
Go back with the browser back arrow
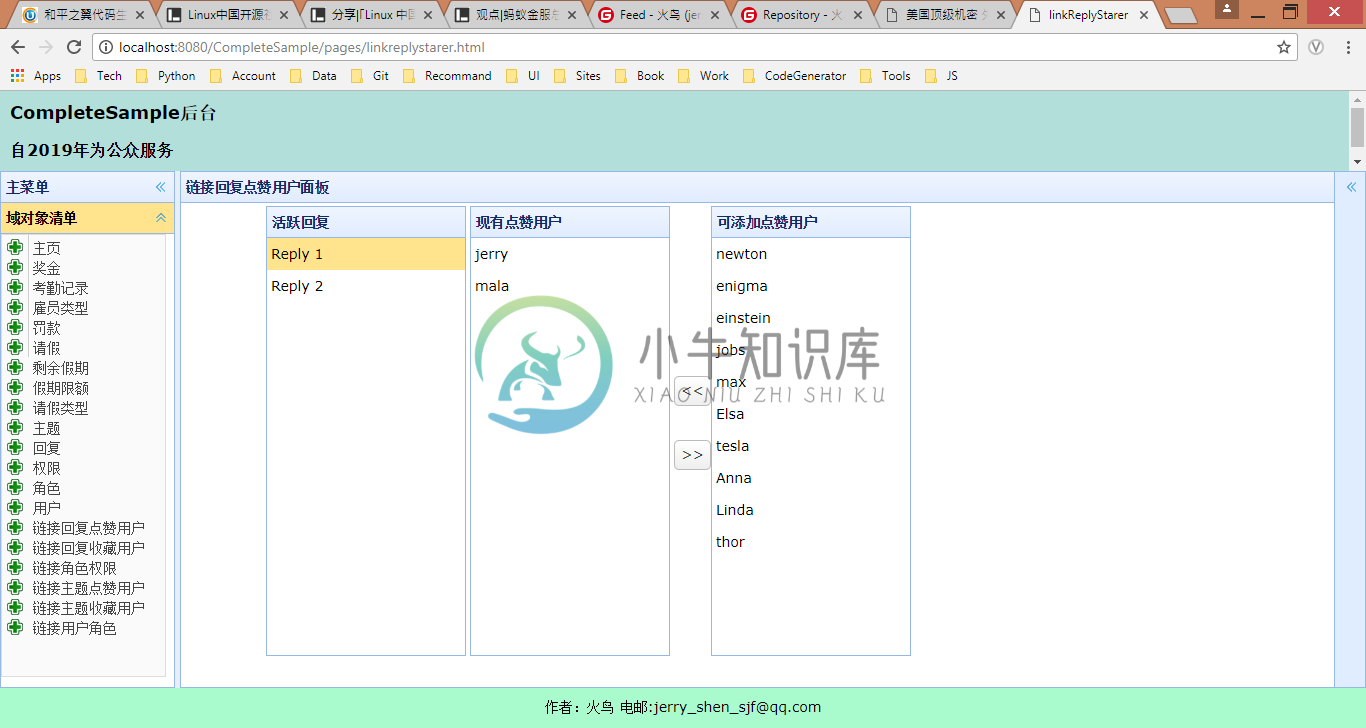[x=18, y=47]
